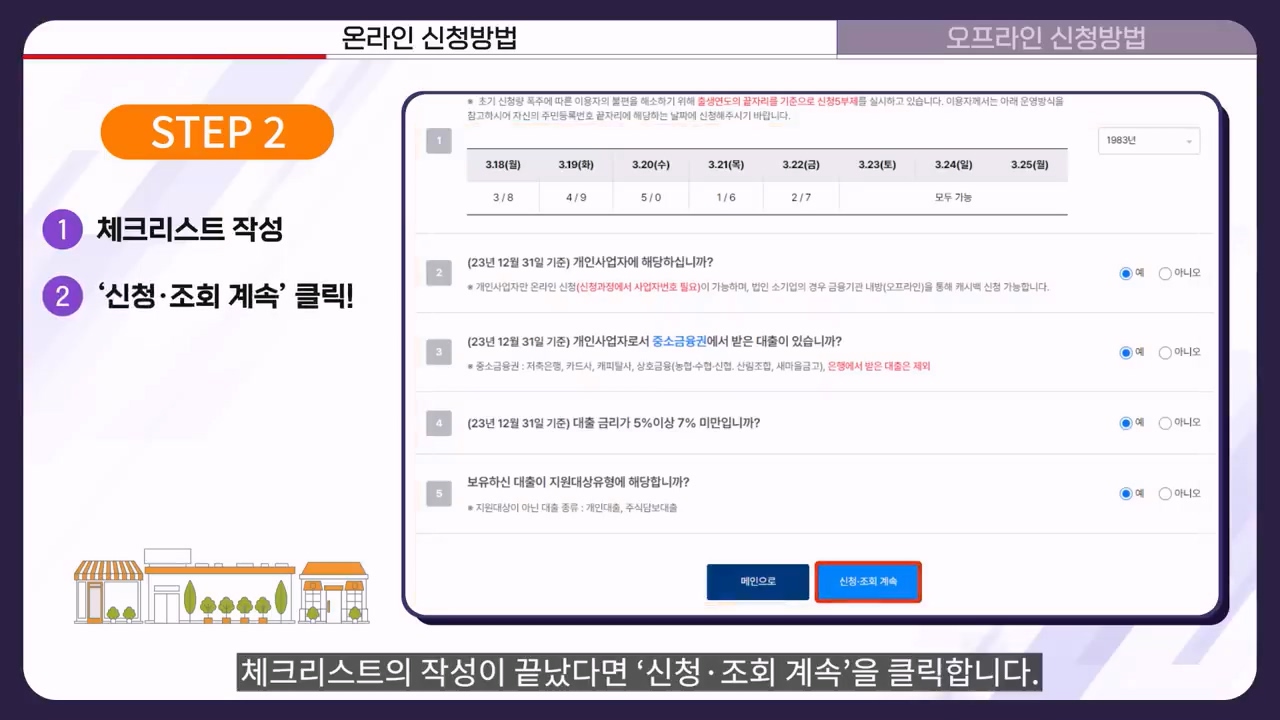Select the 3.20(수) date column
The image size is (1280, 720).
(x=650, y=164)
